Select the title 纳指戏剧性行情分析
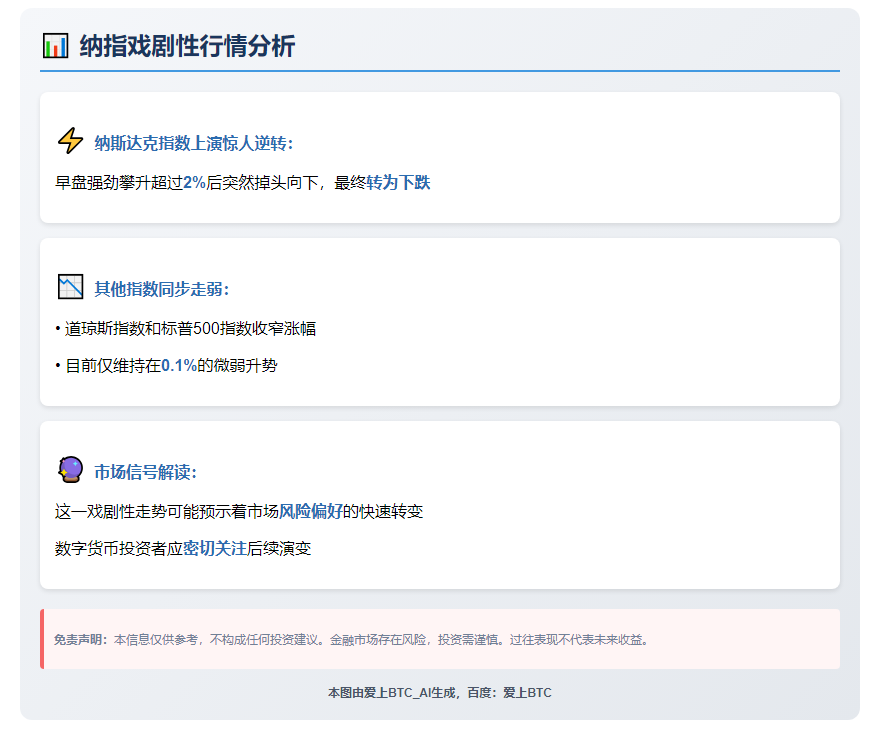Viewport: 880px width, 752px height. (x=187, y=46)
